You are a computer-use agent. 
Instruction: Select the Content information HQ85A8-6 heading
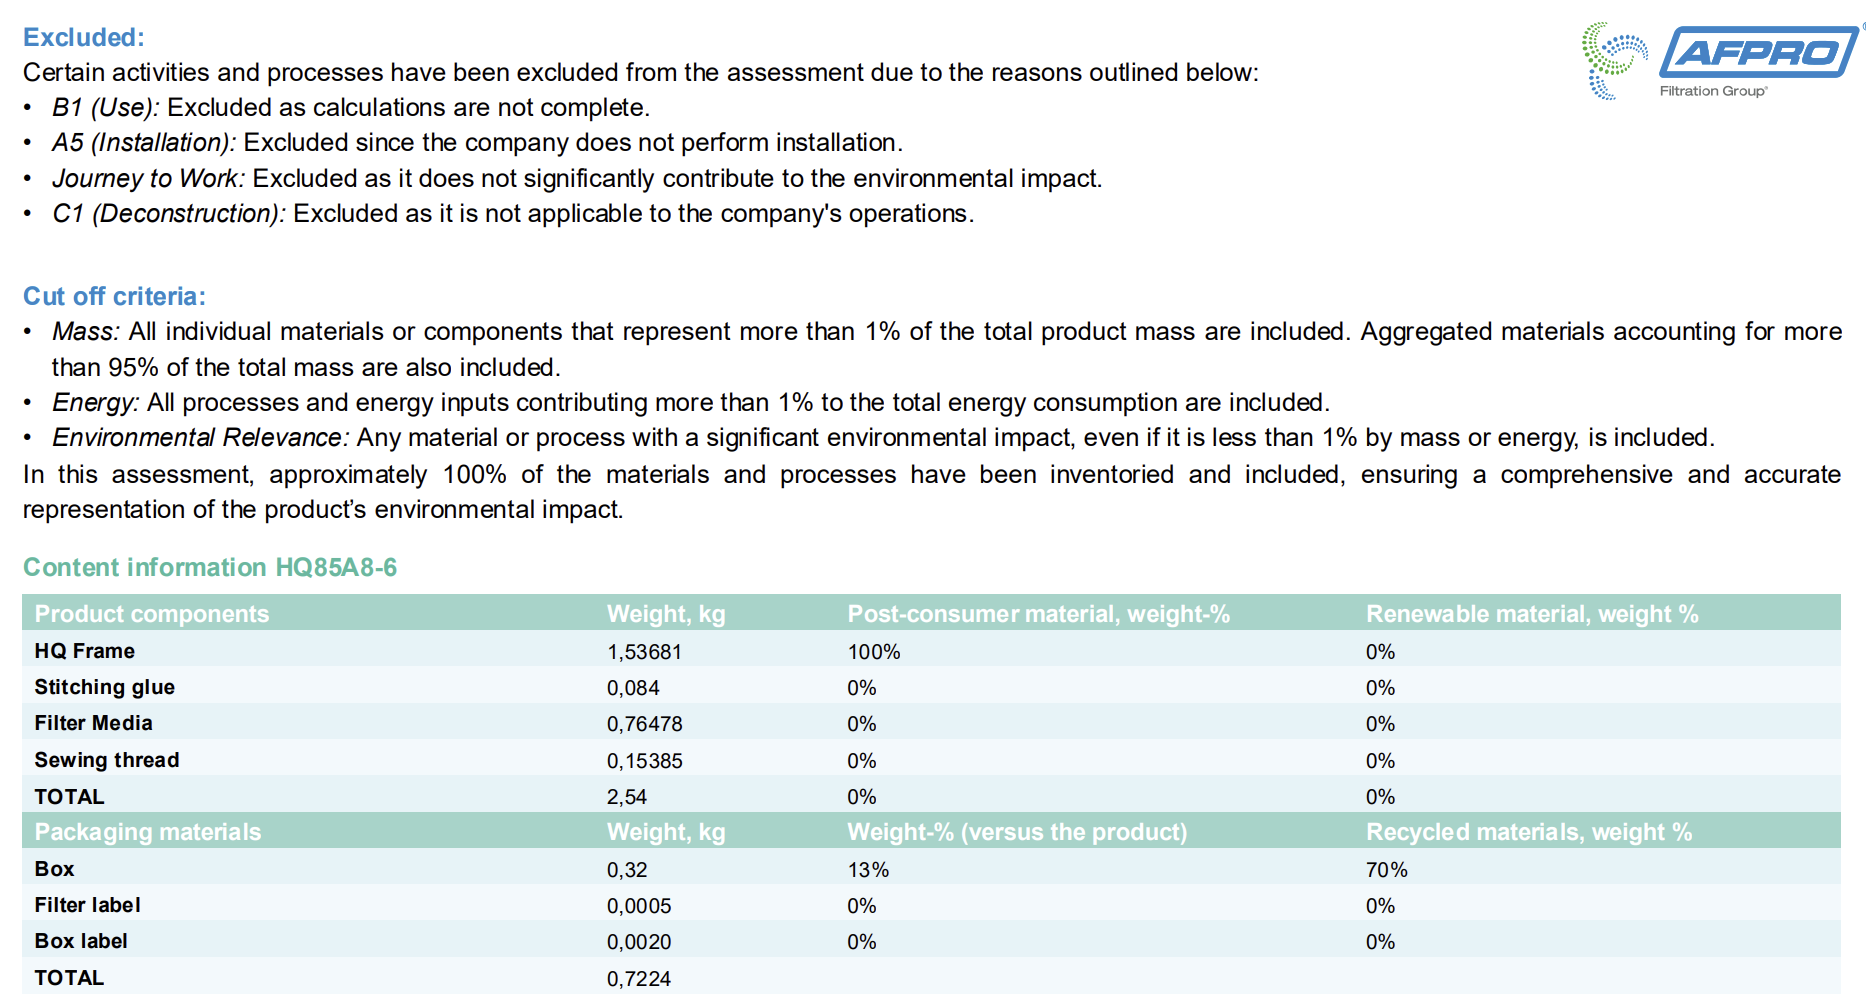coord(210,567)
